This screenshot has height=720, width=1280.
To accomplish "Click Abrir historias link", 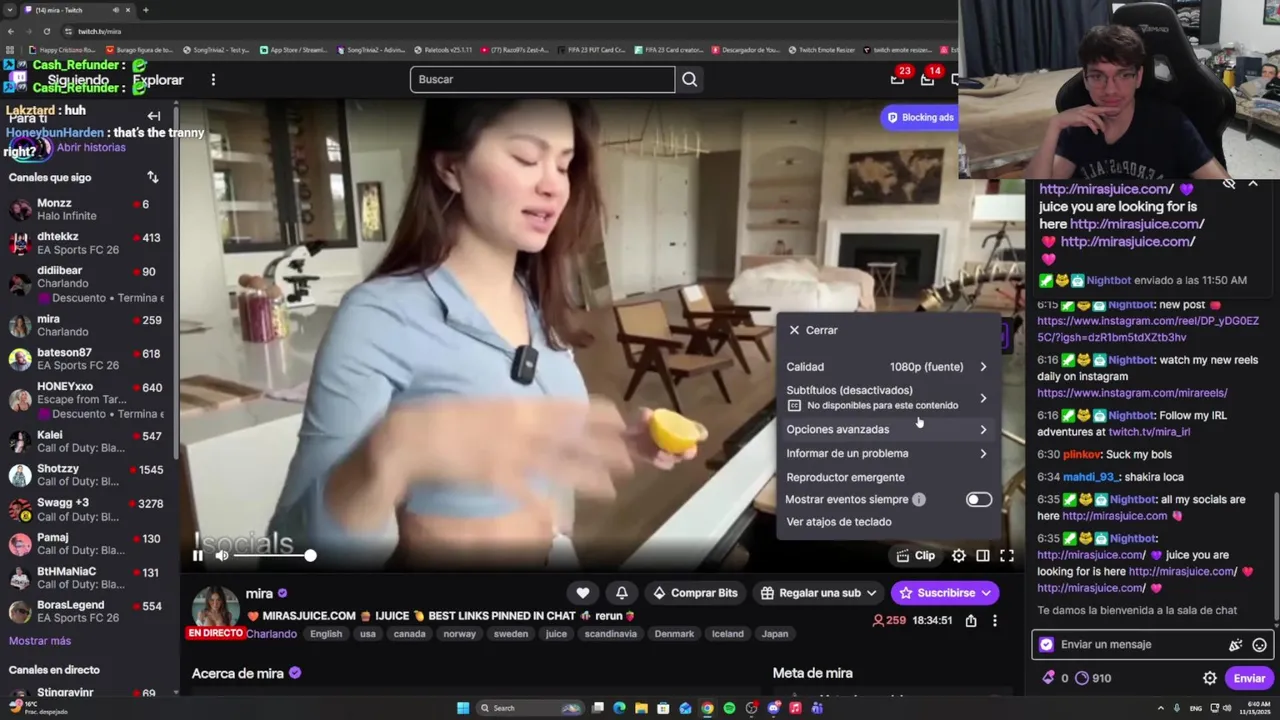I will pyautogui.click(x=91, y=147).
